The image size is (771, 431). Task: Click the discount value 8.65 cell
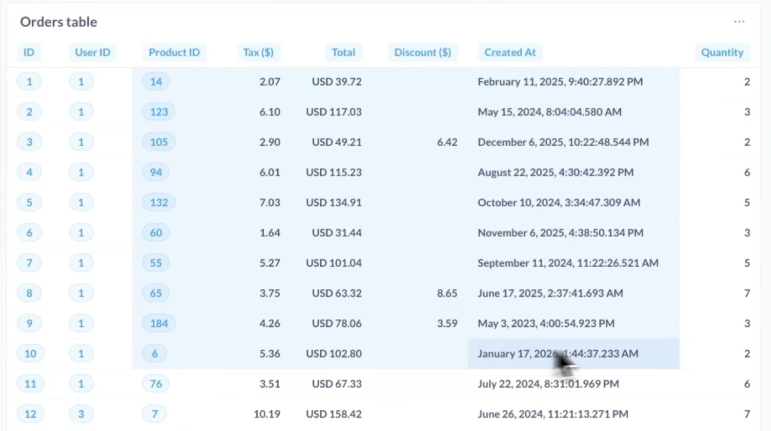click(446, 293)
